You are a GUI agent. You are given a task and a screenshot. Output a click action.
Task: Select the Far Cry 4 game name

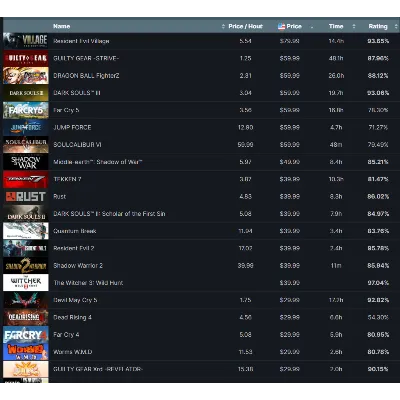pyautogui.click(x=66, y=335)
